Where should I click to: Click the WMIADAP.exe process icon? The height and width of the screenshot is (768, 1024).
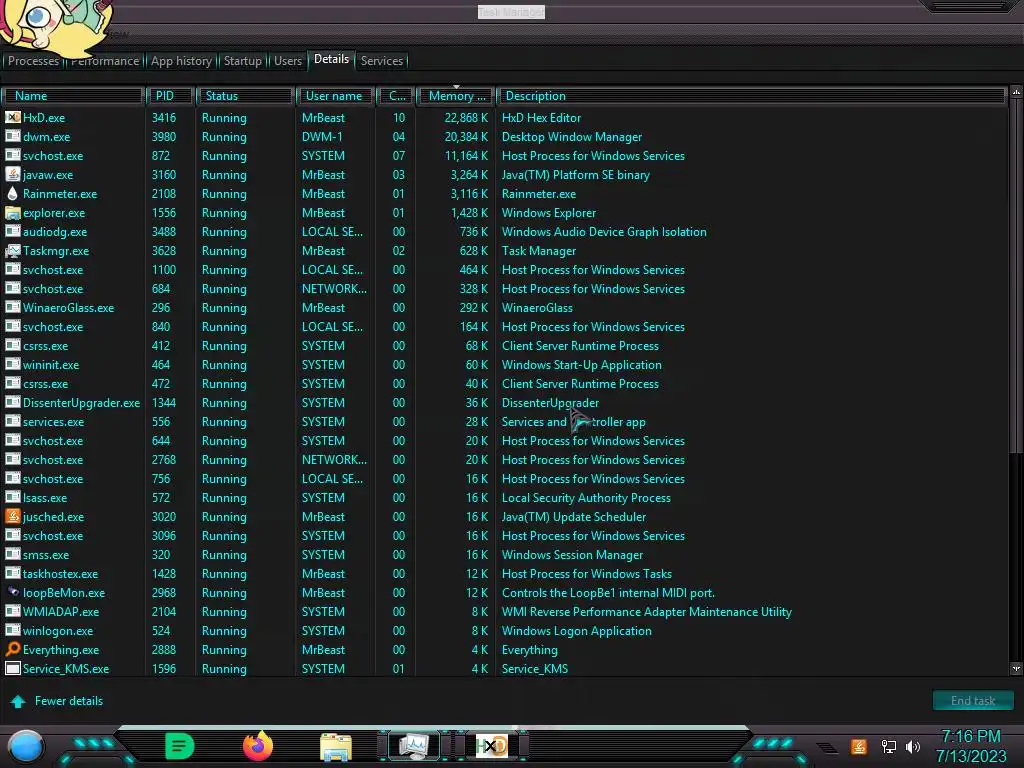12,611
